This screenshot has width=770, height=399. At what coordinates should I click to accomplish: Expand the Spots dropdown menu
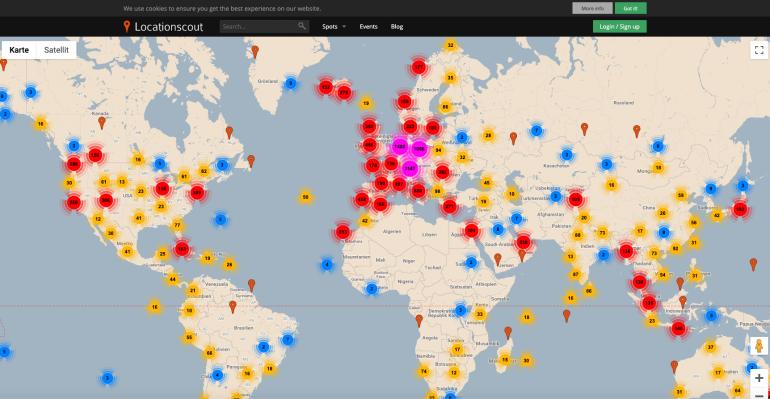coord(334,27)
